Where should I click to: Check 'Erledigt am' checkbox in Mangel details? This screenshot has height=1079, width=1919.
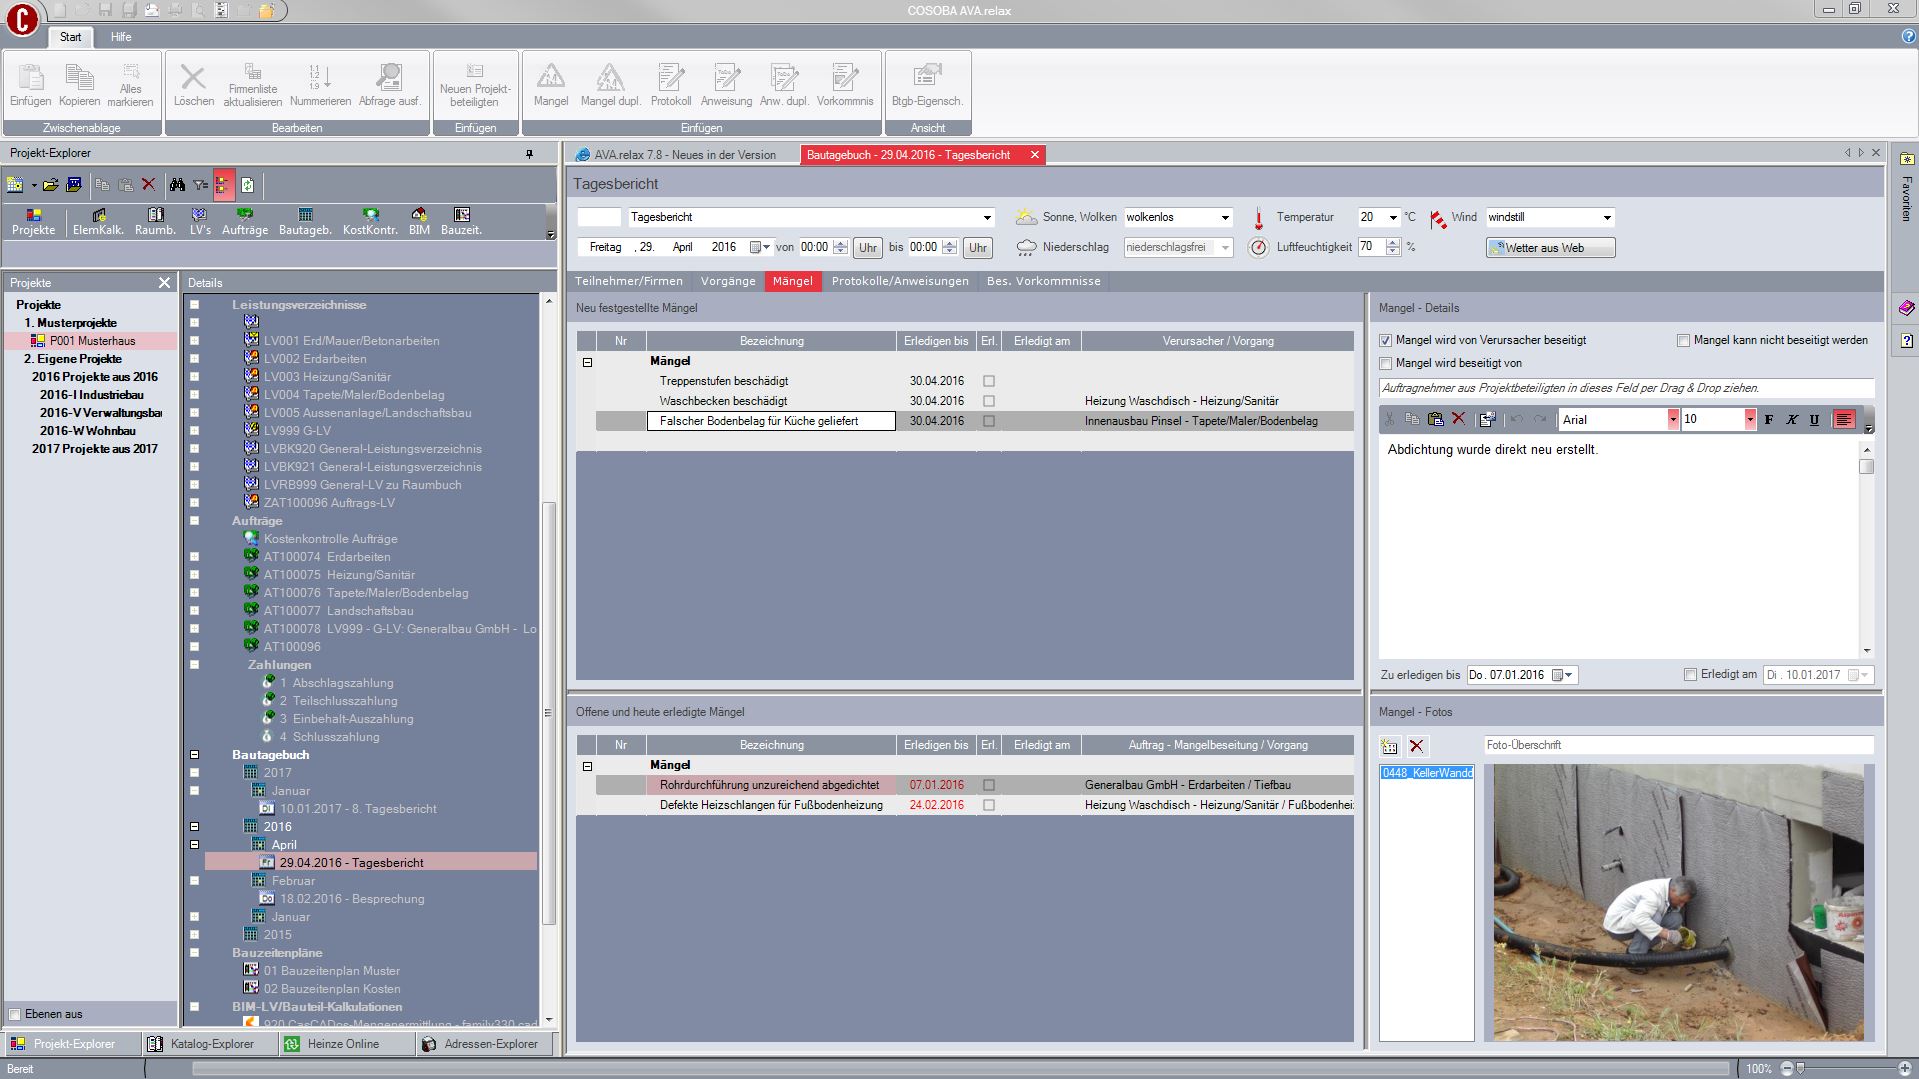click(1690, 675)
